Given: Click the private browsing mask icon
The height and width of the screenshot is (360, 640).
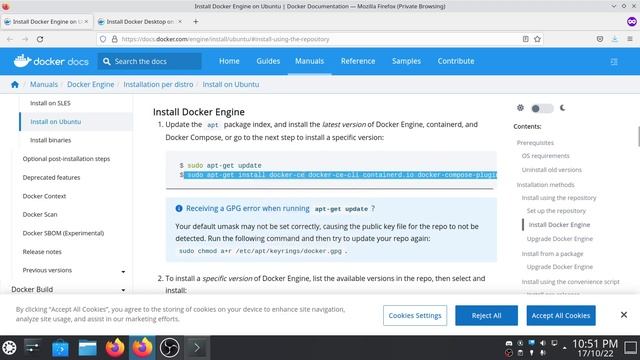Looking at the screenshot, I should click(x=632, y=22).
